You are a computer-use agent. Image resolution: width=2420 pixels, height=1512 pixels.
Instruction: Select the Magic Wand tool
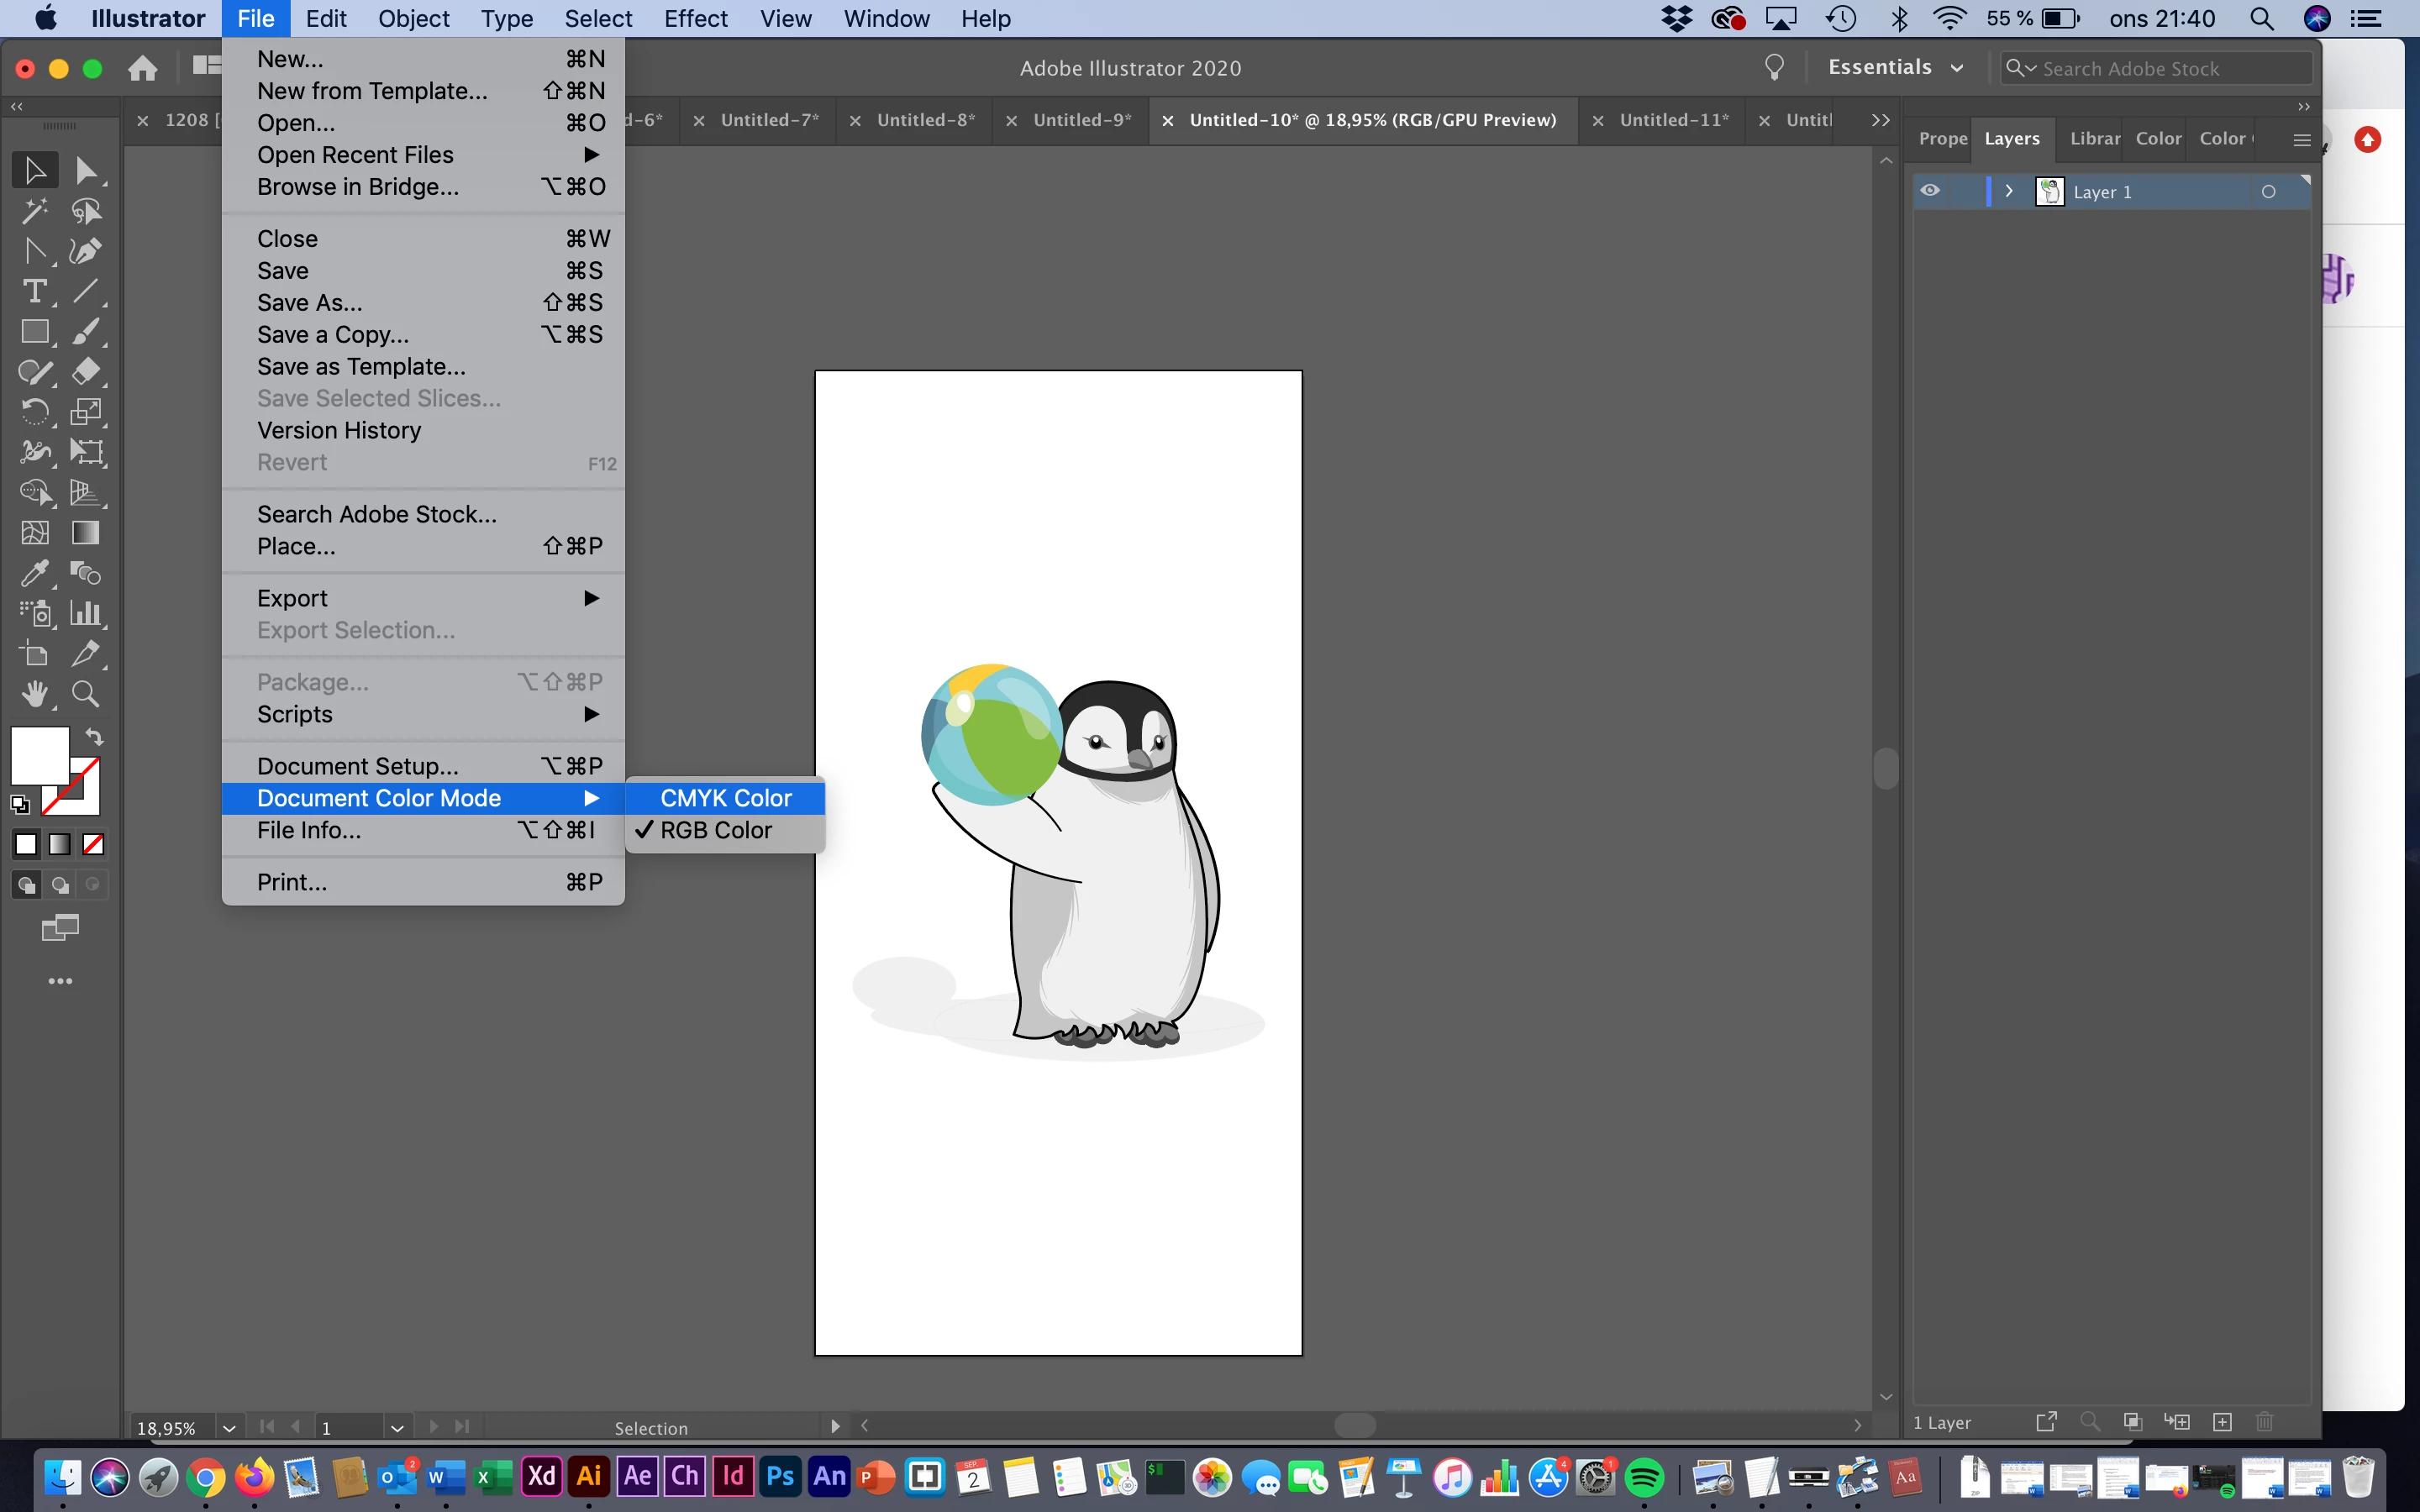(34, 211)
